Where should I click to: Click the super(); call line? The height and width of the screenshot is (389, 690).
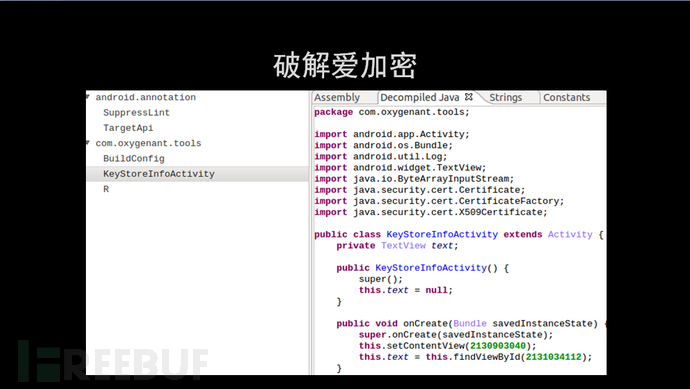coord(381,279)
